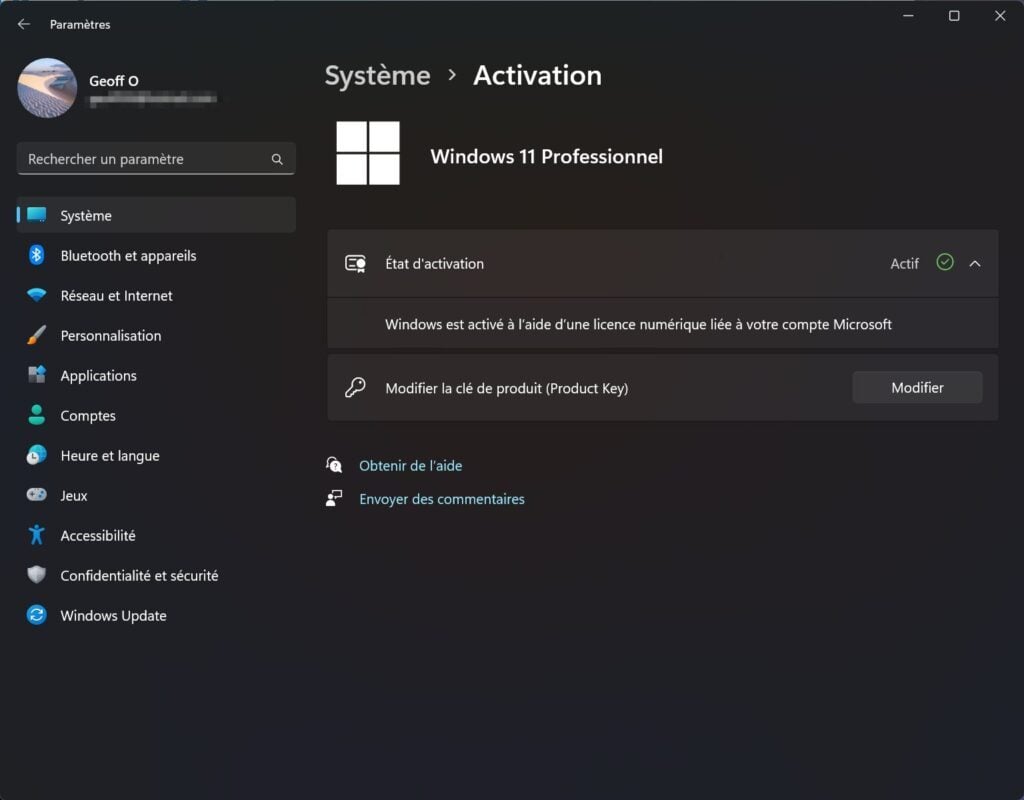
Task: Click the Comptes person icon
Action: tap(37, 415)
